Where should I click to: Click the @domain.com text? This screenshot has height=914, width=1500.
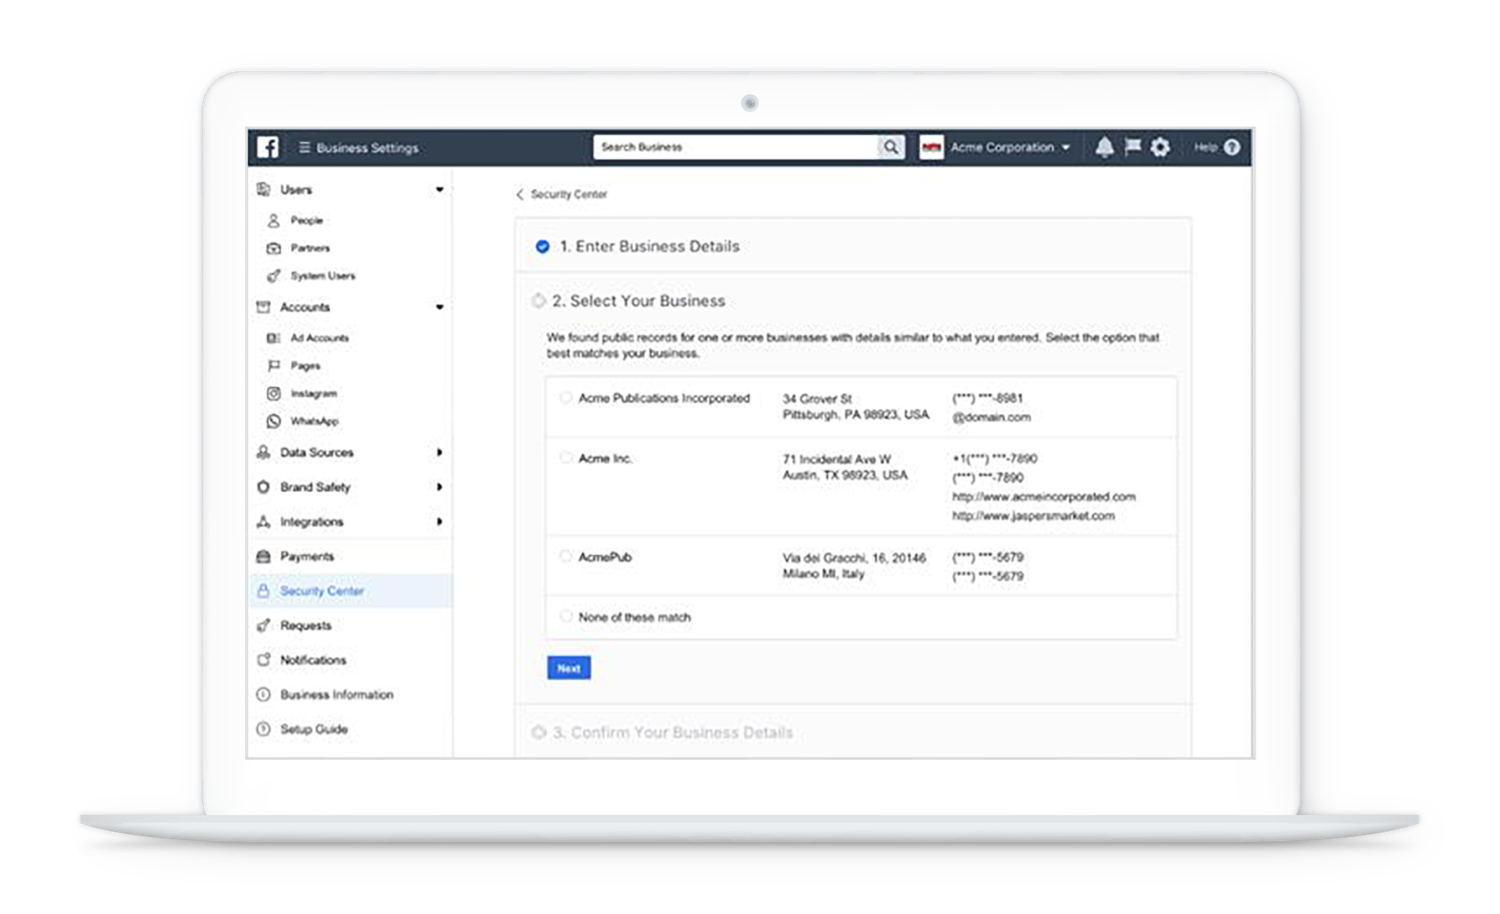pos(991,417)
